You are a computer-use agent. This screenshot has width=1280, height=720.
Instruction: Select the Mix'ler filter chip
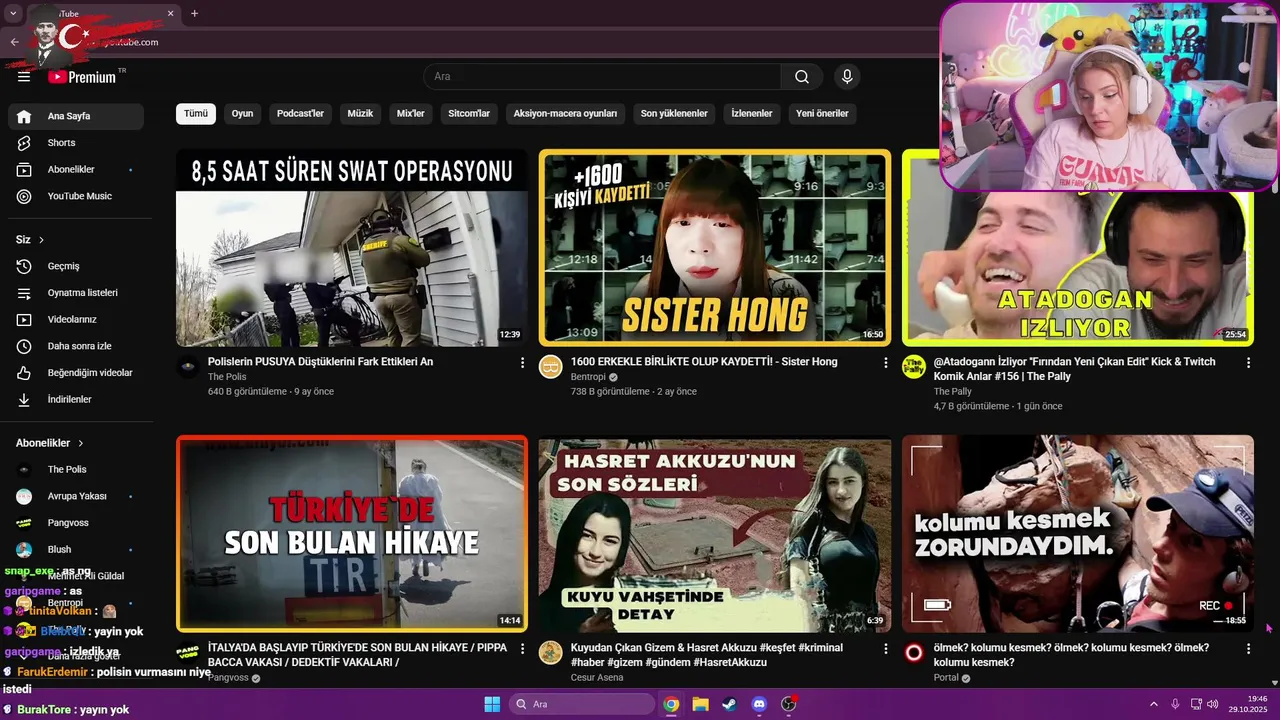[x=411, y=113]
